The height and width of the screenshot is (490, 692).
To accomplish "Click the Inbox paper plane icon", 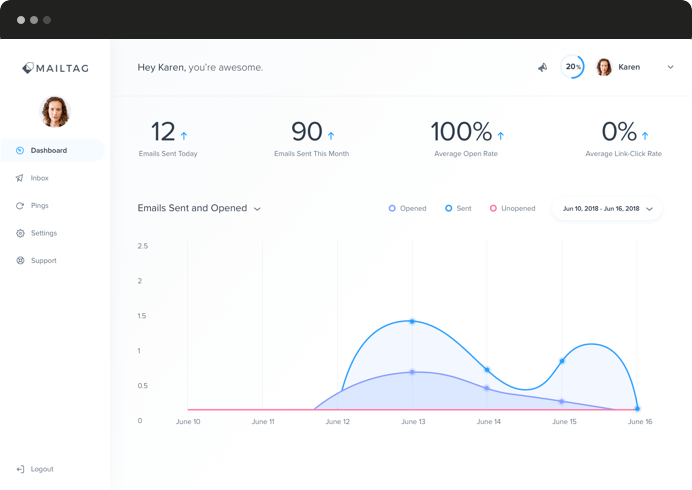I will pos(20,178).
